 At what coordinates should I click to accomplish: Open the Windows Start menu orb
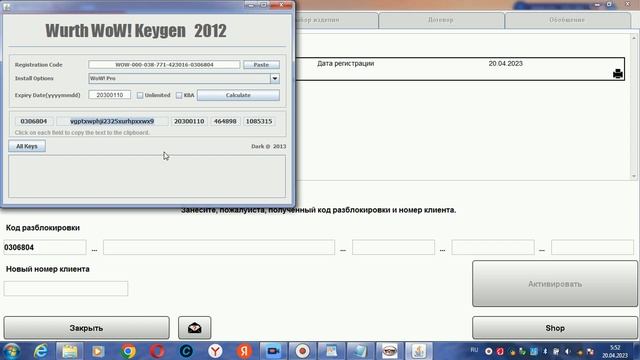pyautogui.click(x=11, y=351)
